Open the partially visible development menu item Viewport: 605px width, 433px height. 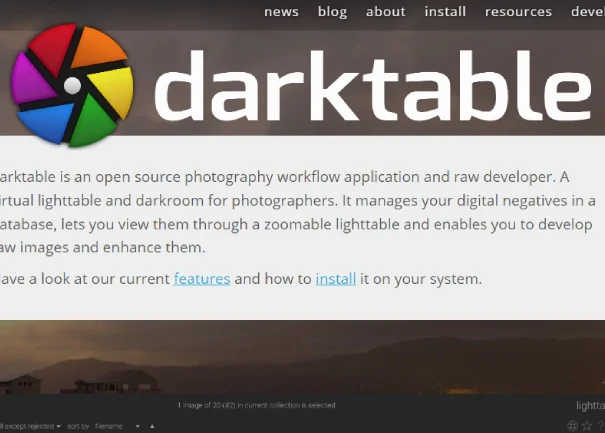[x=588, y=12]
